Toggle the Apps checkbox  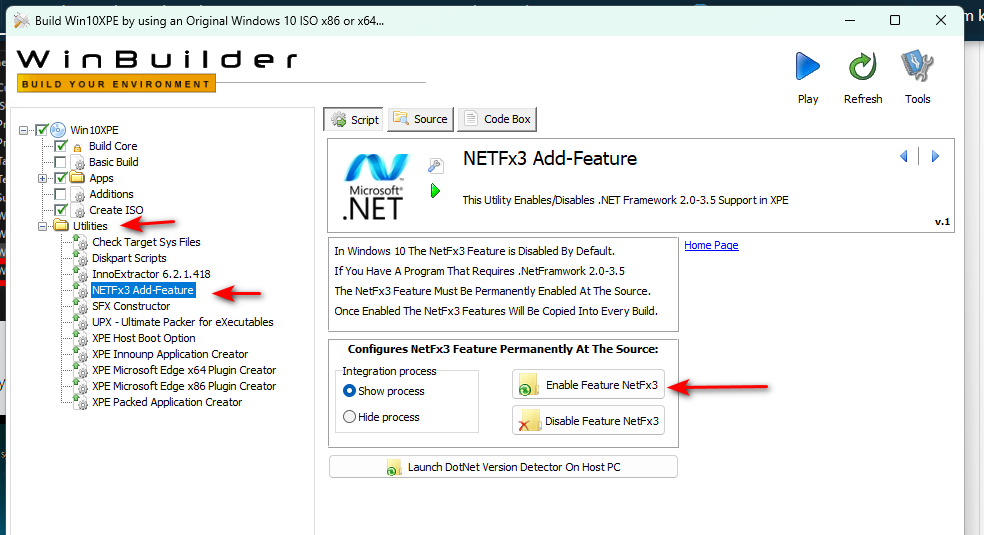pos(60,178)
